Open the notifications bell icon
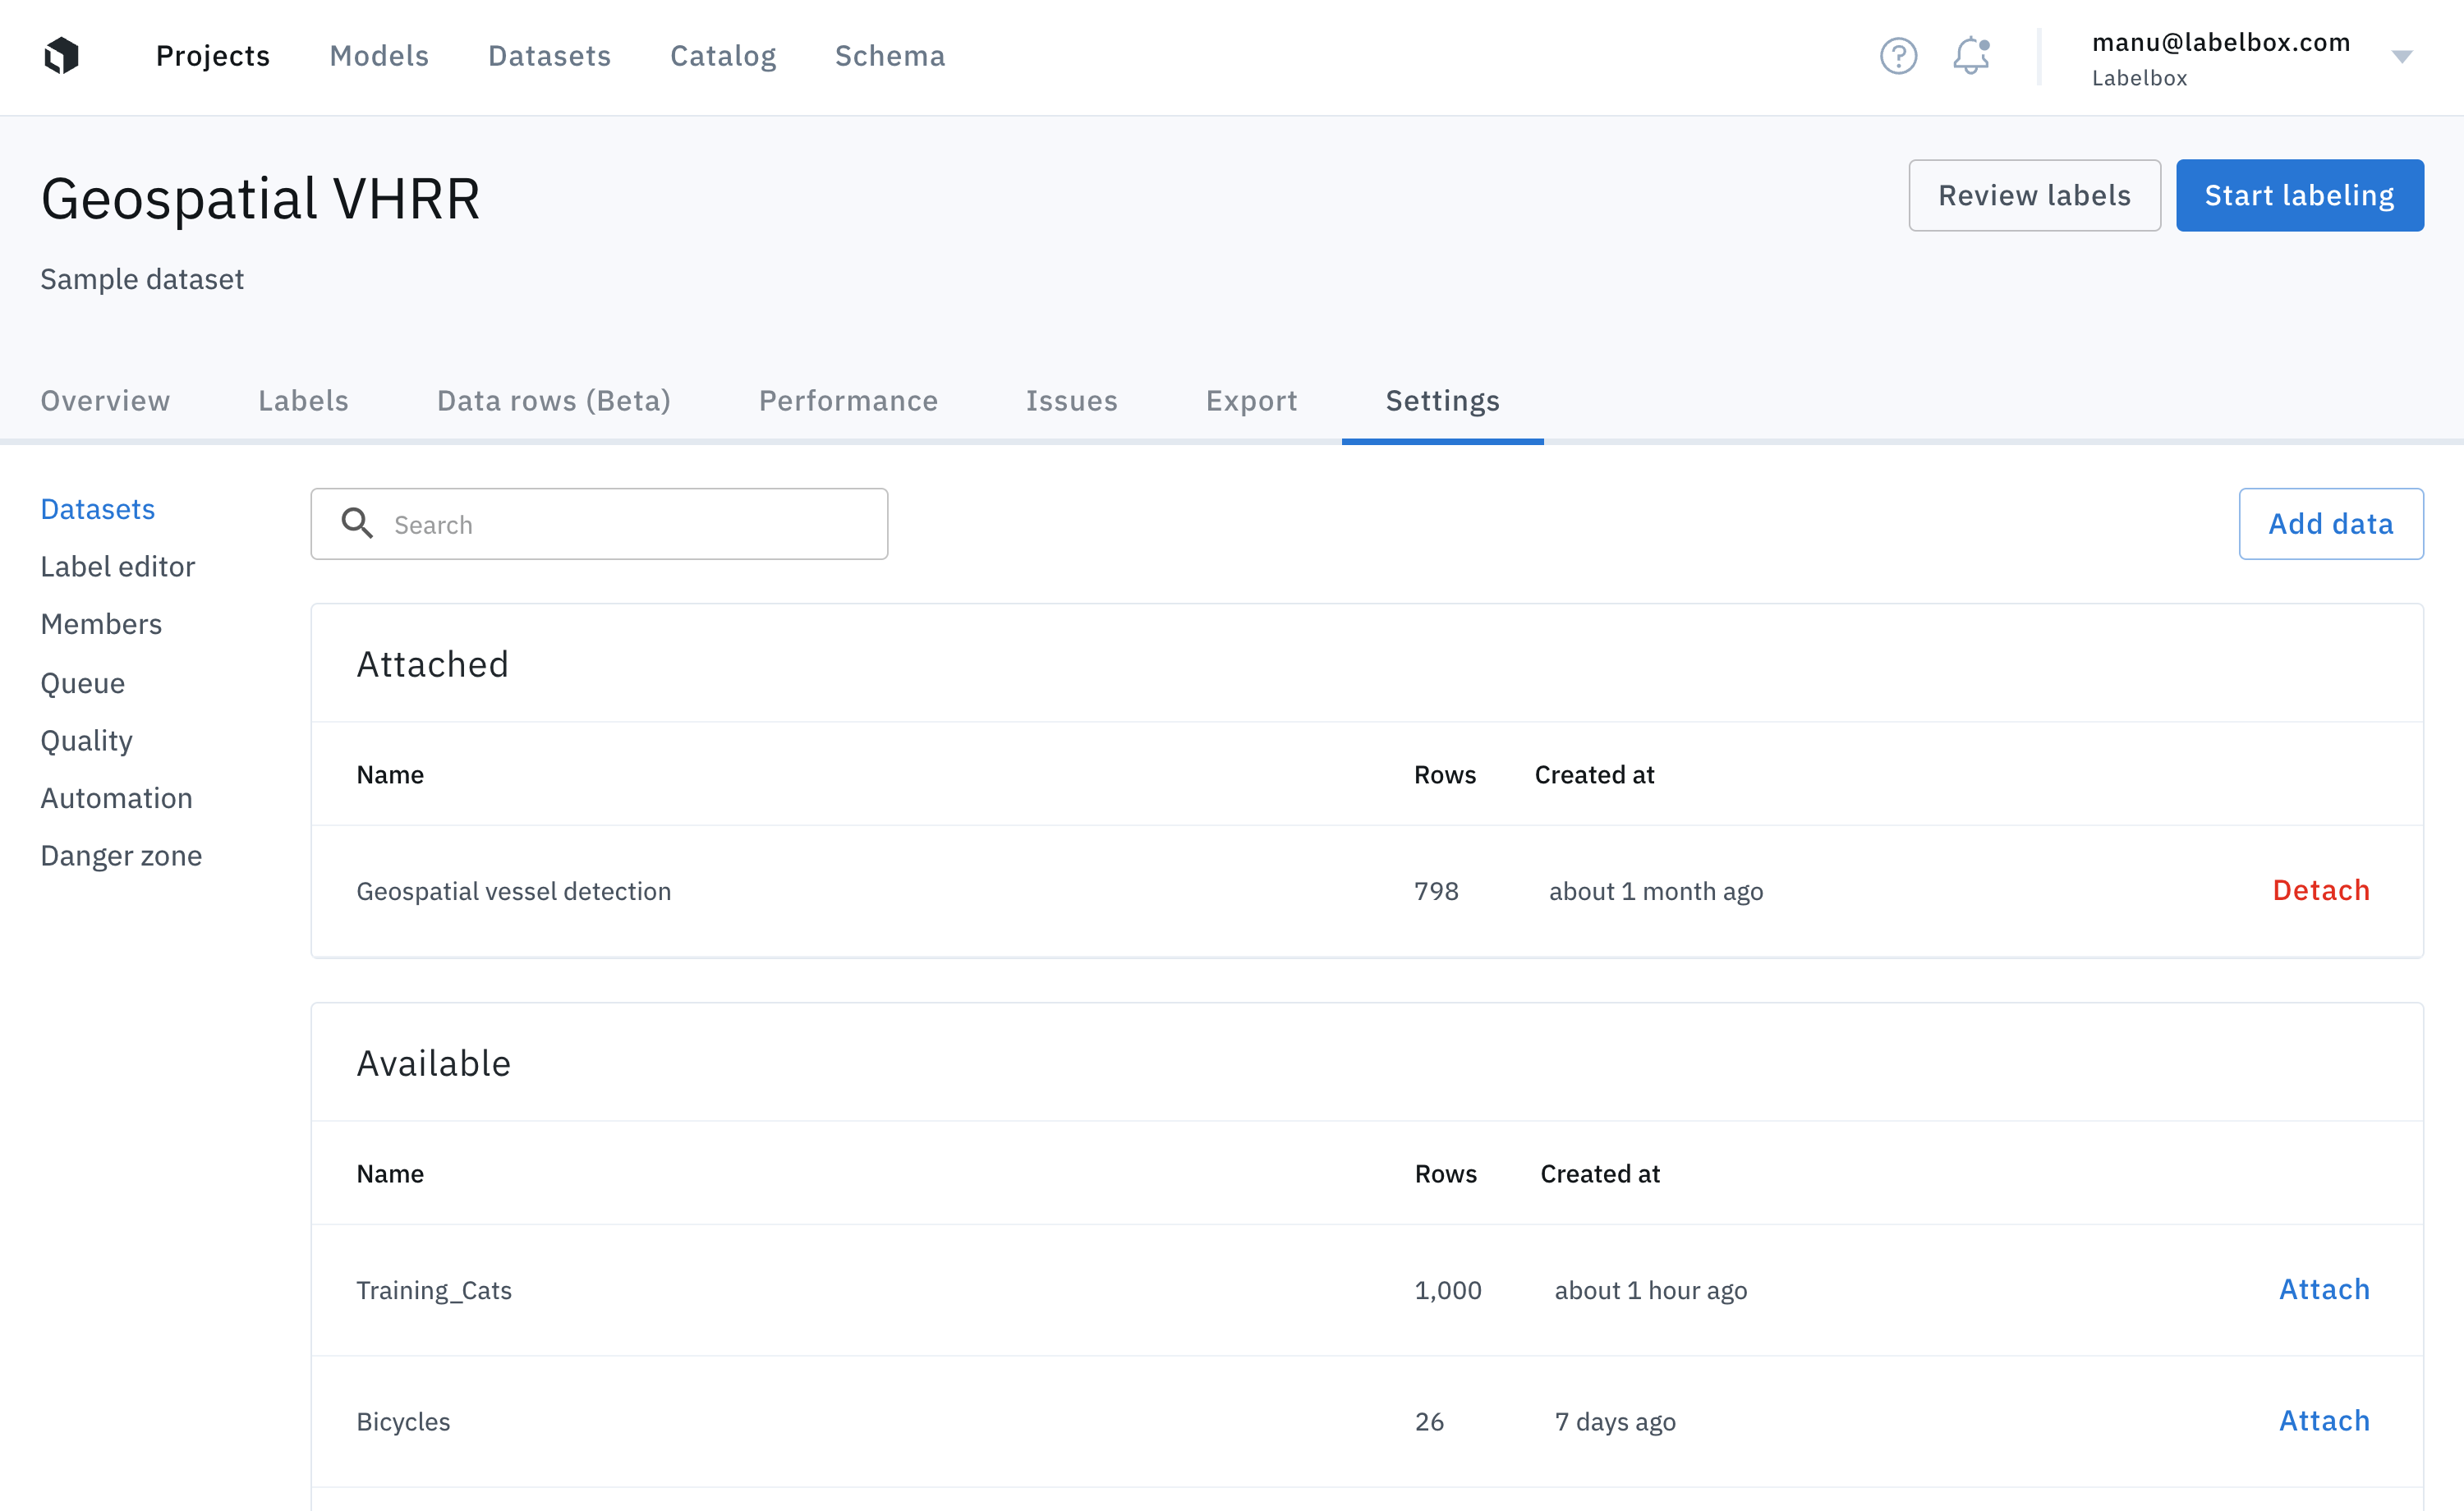The image size is (2464, 1511). click(x=1970, y=56)
